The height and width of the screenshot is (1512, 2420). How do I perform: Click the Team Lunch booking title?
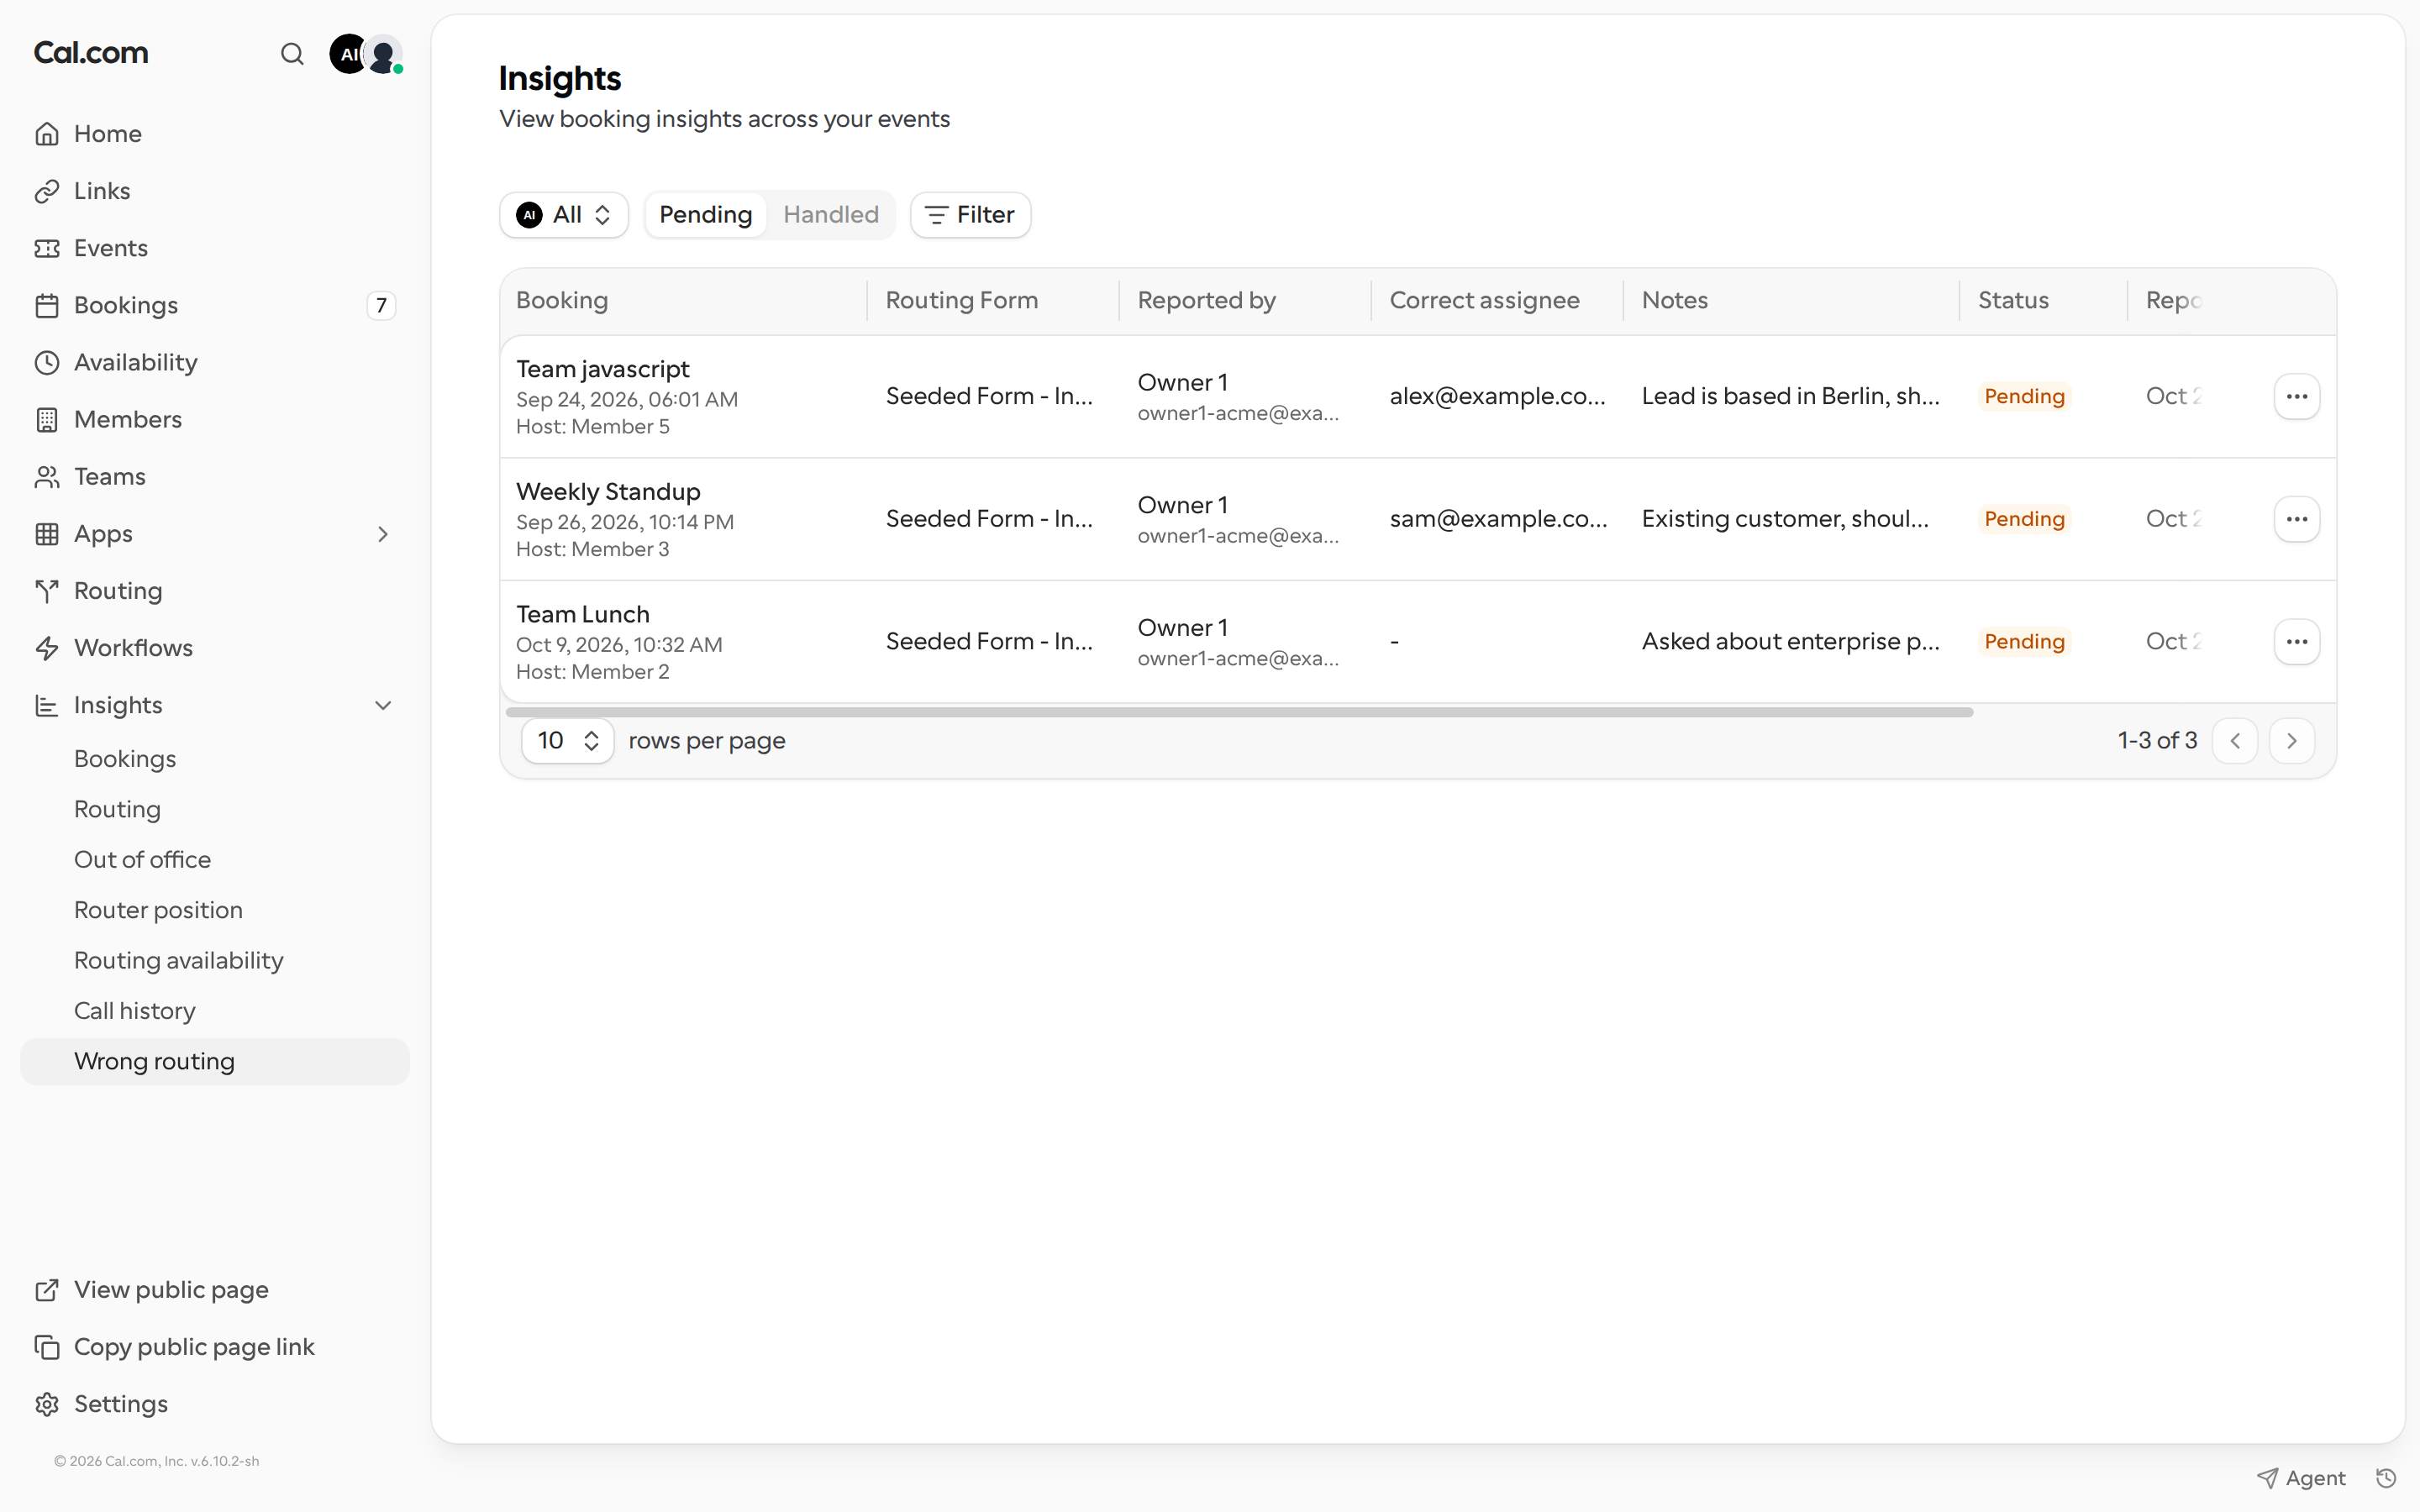[583, 615]
